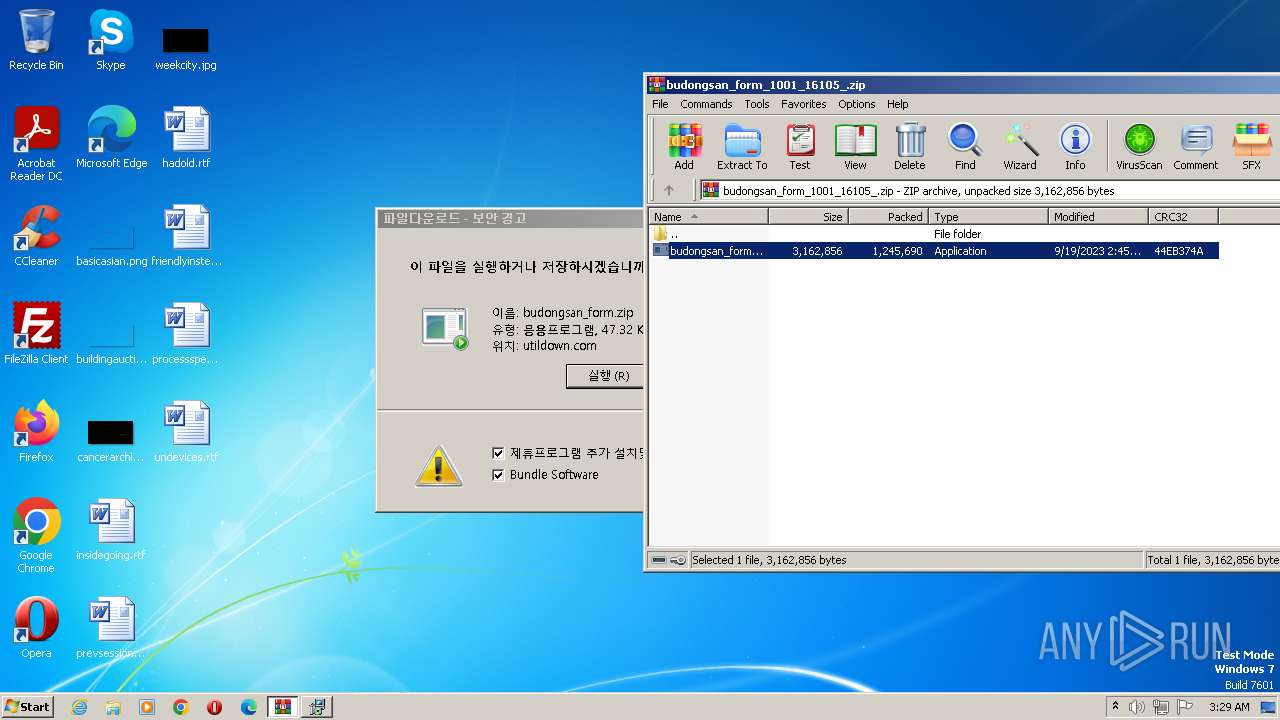Image resolution: width=1280 pixels, height=720 pixels.
Task: Click the 3:29 AM taskbar clock
Action: pyautogui.click(x=1229, y=707)
